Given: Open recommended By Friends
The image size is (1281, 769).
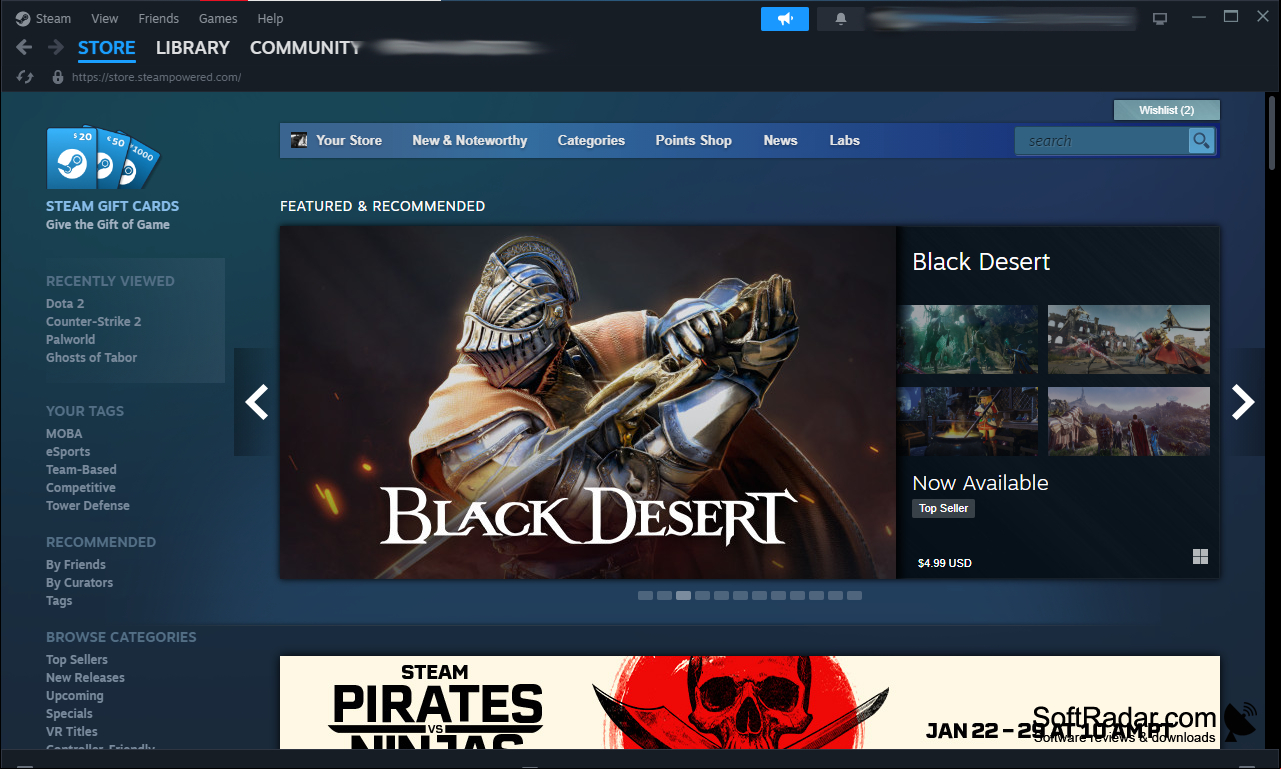Looking at the screenshot, I should (76, 565).
